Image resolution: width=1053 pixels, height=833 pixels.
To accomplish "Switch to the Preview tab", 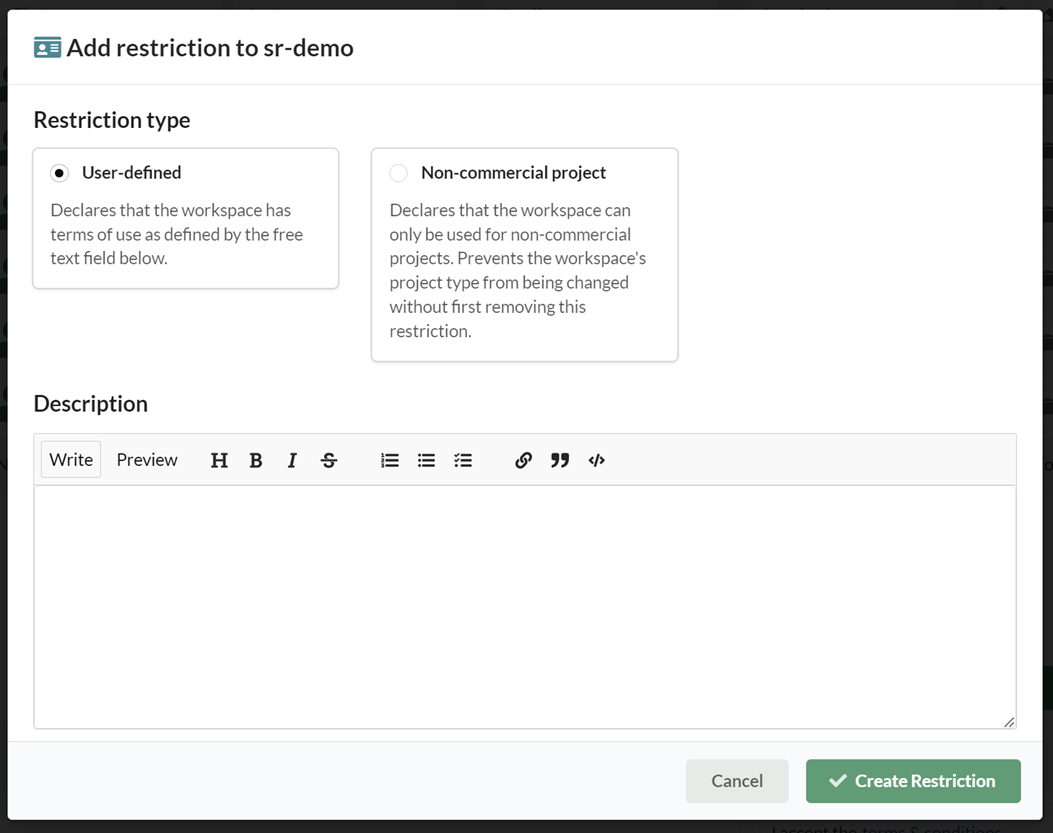I will click(147, 460).
